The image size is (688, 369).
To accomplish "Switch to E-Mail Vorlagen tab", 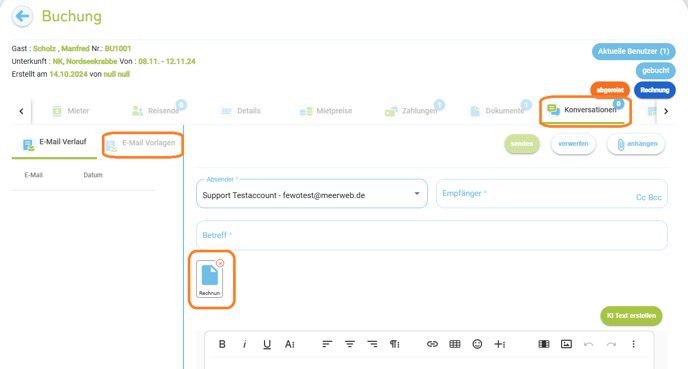I will pyautogui.click(x=142, y=144).
